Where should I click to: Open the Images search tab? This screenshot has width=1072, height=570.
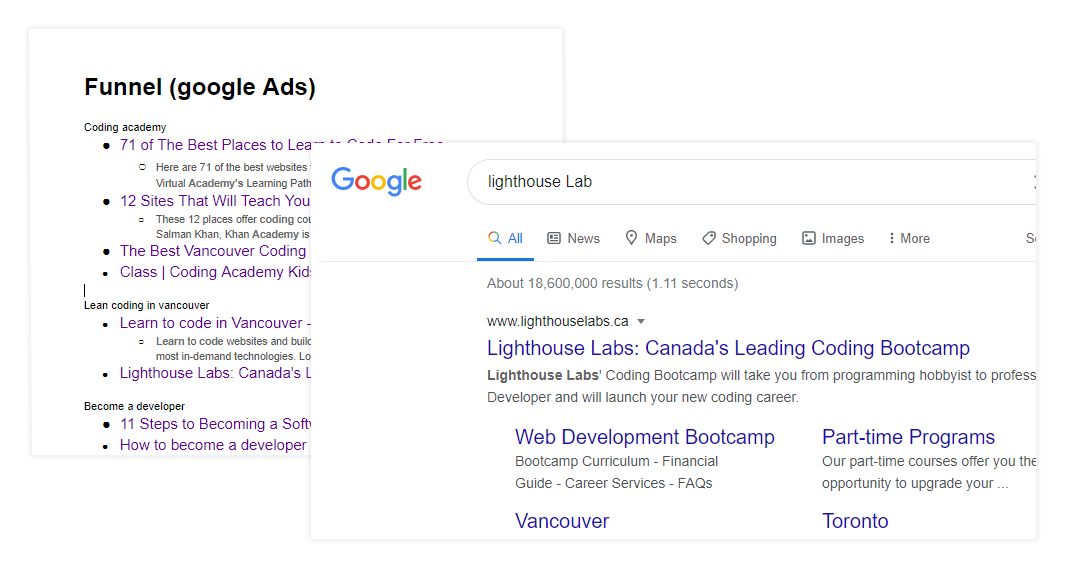[842, 238]
